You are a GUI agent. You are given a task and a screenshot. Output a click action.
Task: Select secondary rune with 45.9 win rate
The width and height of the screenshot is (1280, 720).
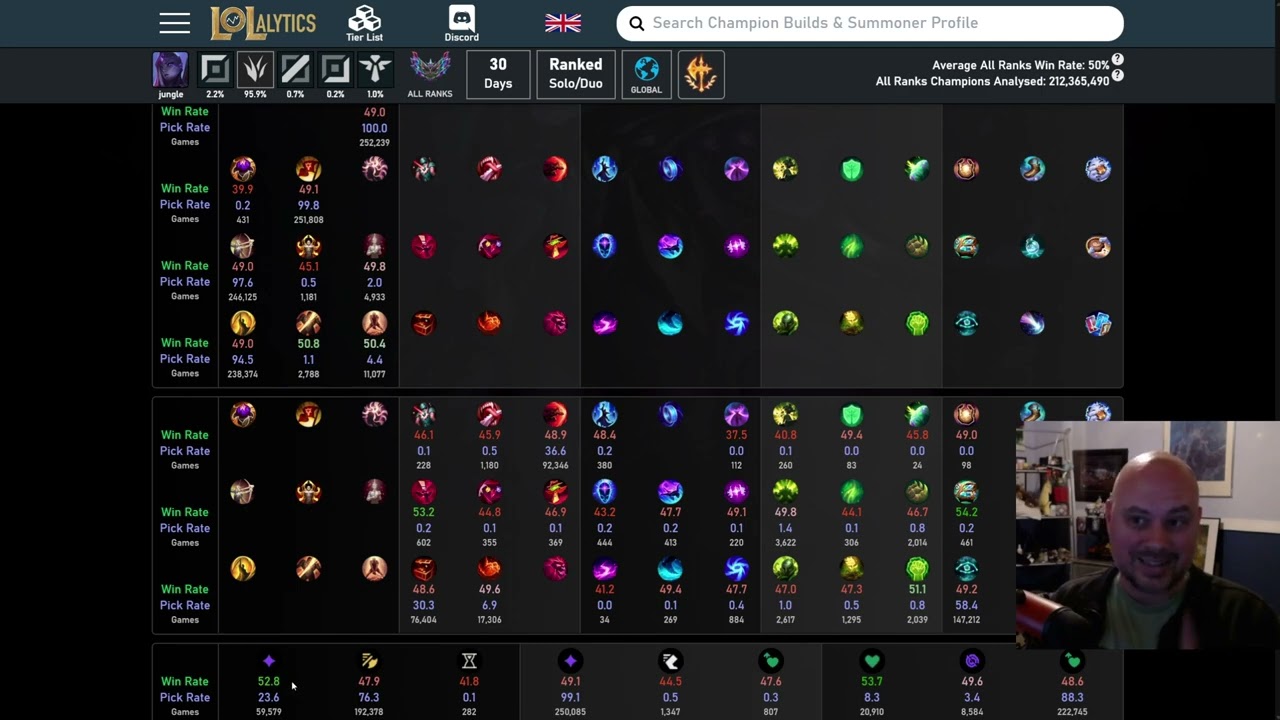pos(489,414)
